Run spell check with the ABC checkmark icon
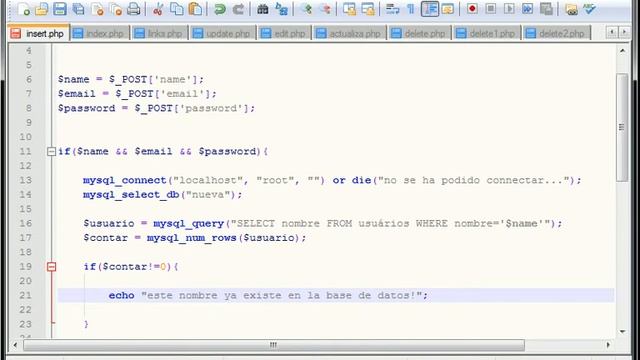The width and height of the screenshot is (640, 360). tap(589, 9)
